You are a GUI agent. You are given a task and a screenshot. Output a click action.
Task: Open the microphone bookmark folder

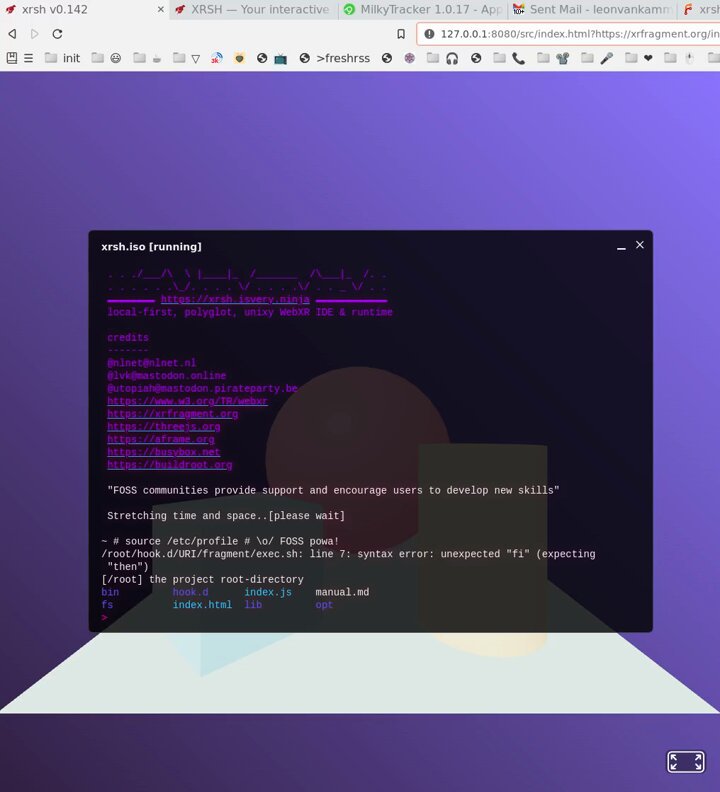pyautogui.click(x=598, y=58)
